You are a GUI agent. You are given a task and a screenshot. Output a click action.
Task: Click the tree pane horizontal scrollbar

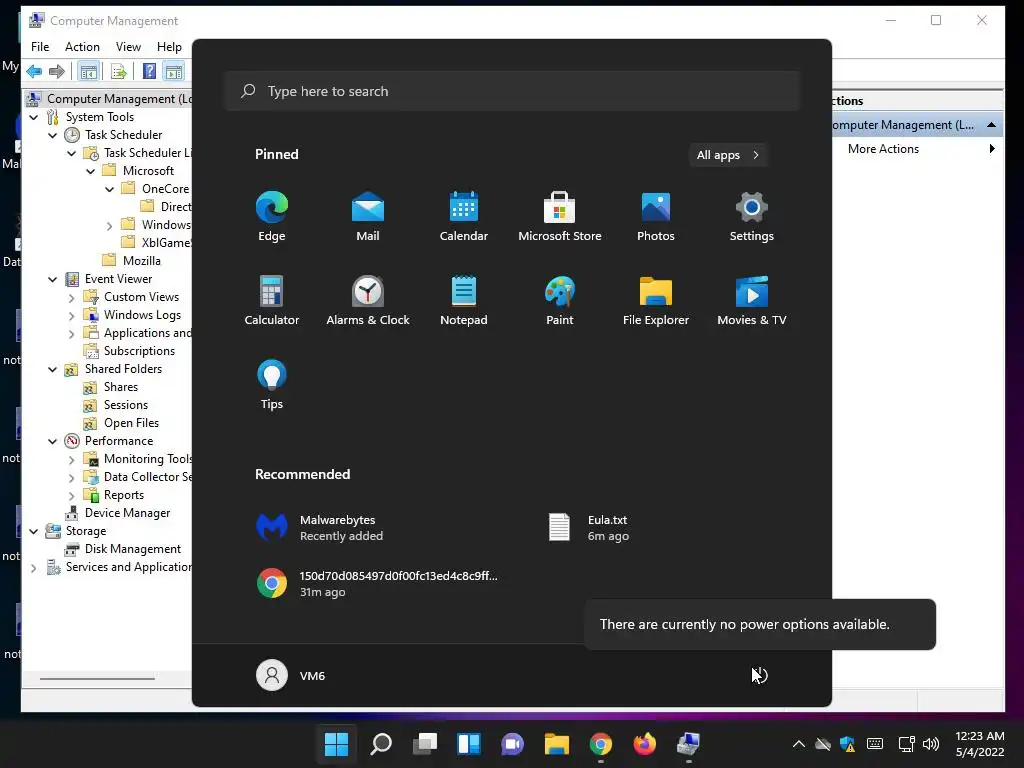(x=97, y=679)
